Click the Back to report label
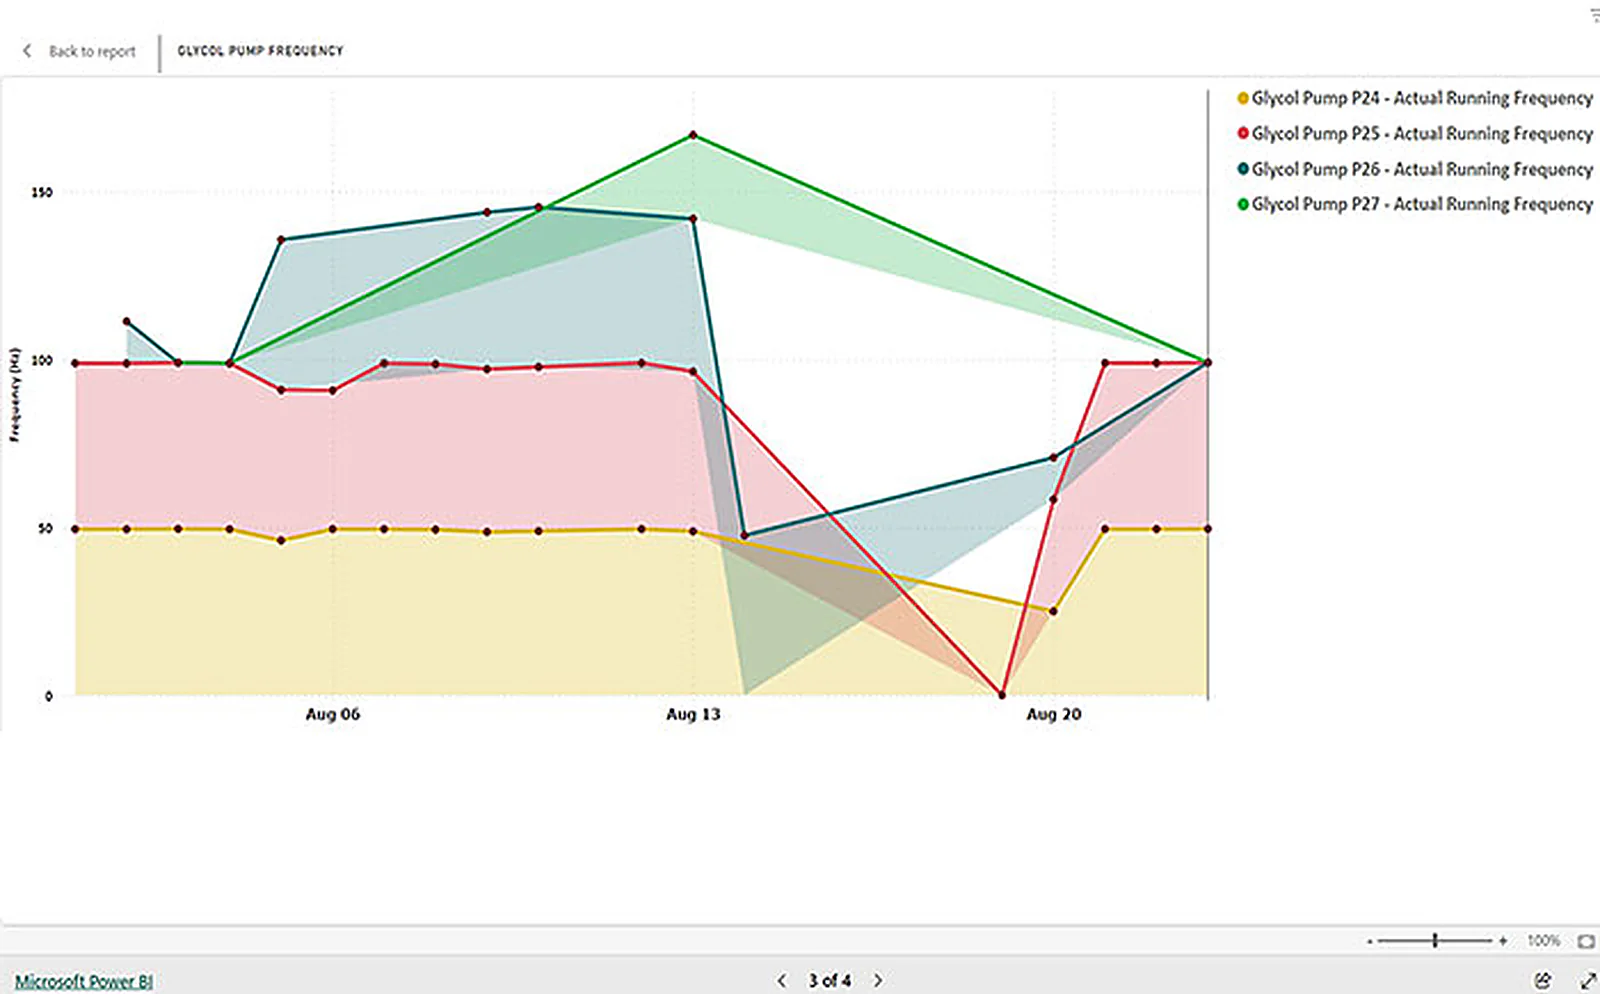Viewport: 1600px width, 994px height. [92, 51]
